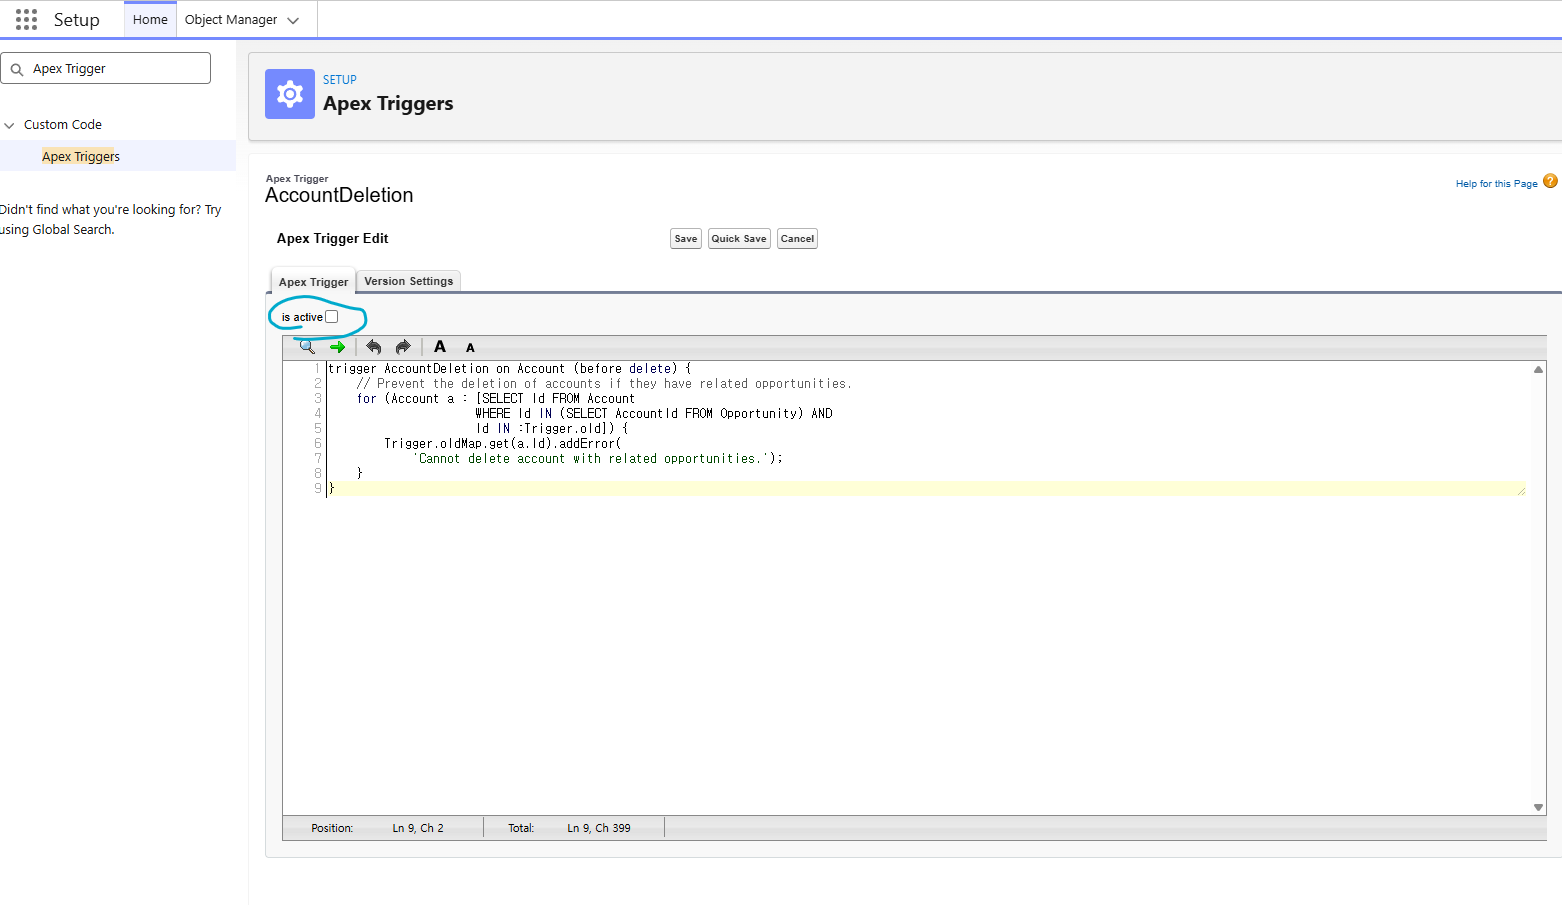1562x905 pixels.
Task: Select the Home tab
Action: pos(150,20)
